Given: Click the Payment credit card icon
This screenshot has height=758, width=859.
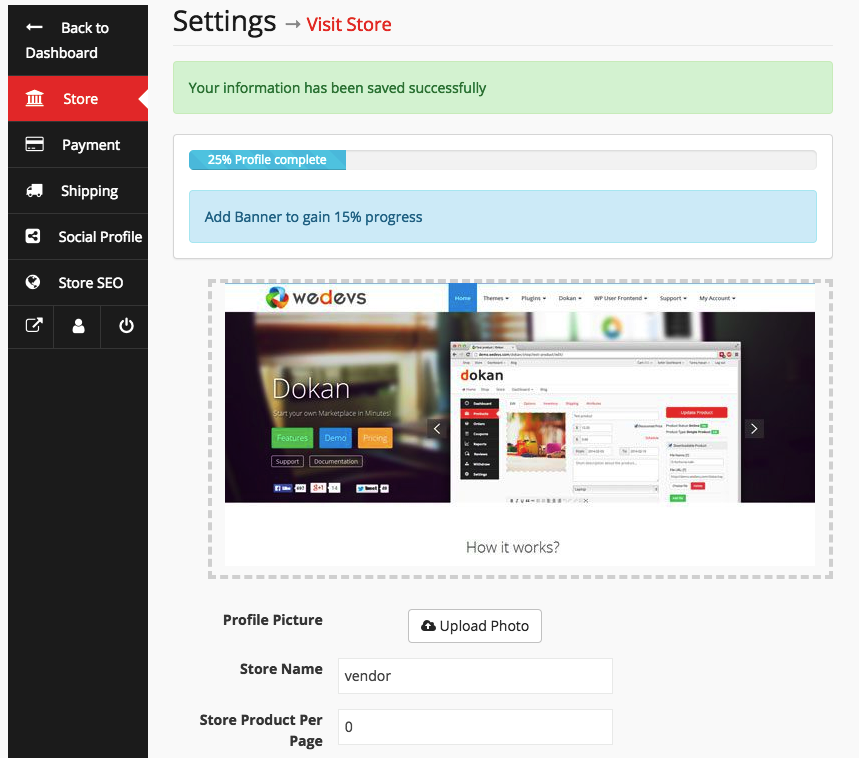Looking at the screenshot, I should click(35, 144).
